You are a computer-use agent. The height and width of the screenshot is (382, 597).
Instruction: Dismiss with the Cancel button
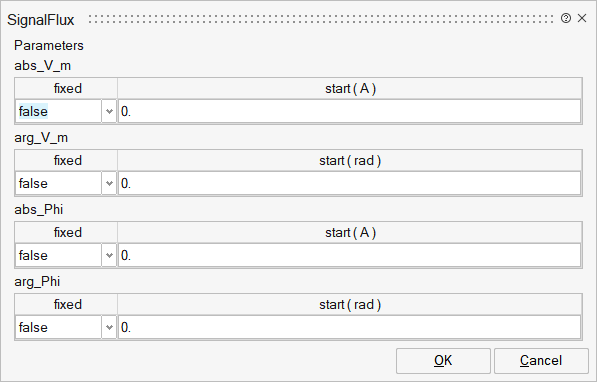click(x=541, y=361)
